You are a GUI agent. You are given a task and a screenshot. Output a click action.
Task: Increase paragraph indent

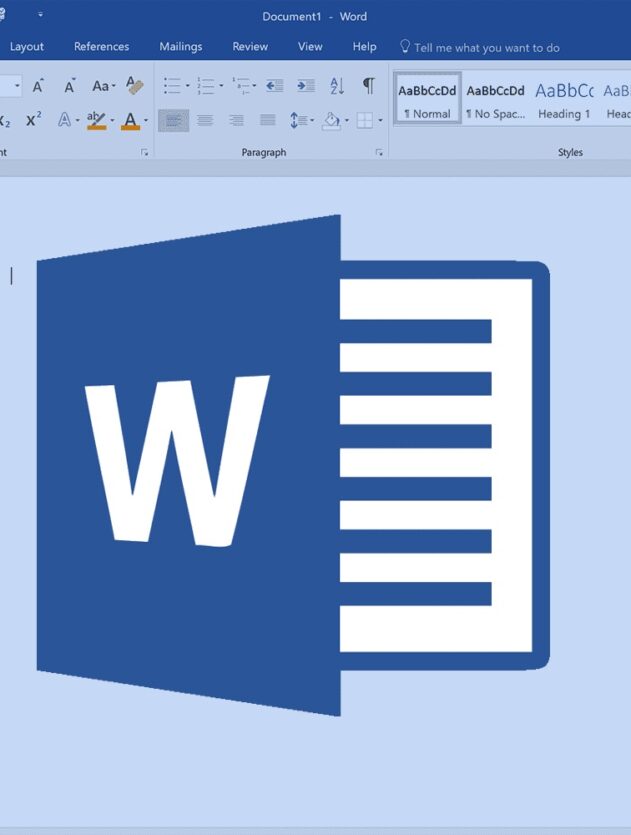tap(306, 86)
